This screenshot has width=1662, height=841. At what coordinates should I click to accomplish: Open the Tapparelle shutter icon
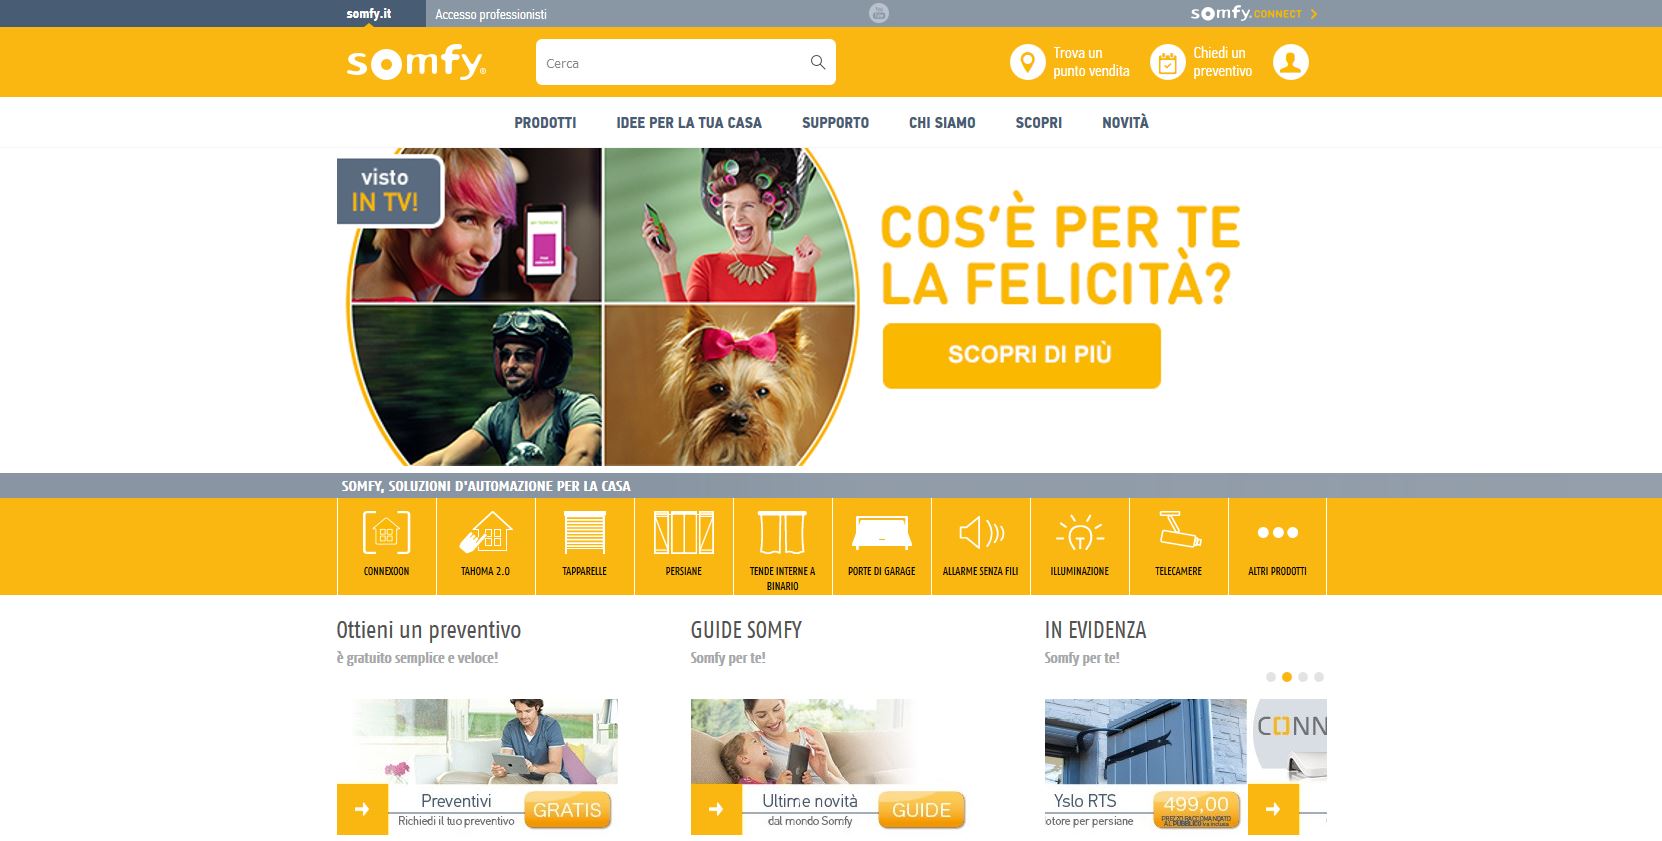(x=584, y=533)
